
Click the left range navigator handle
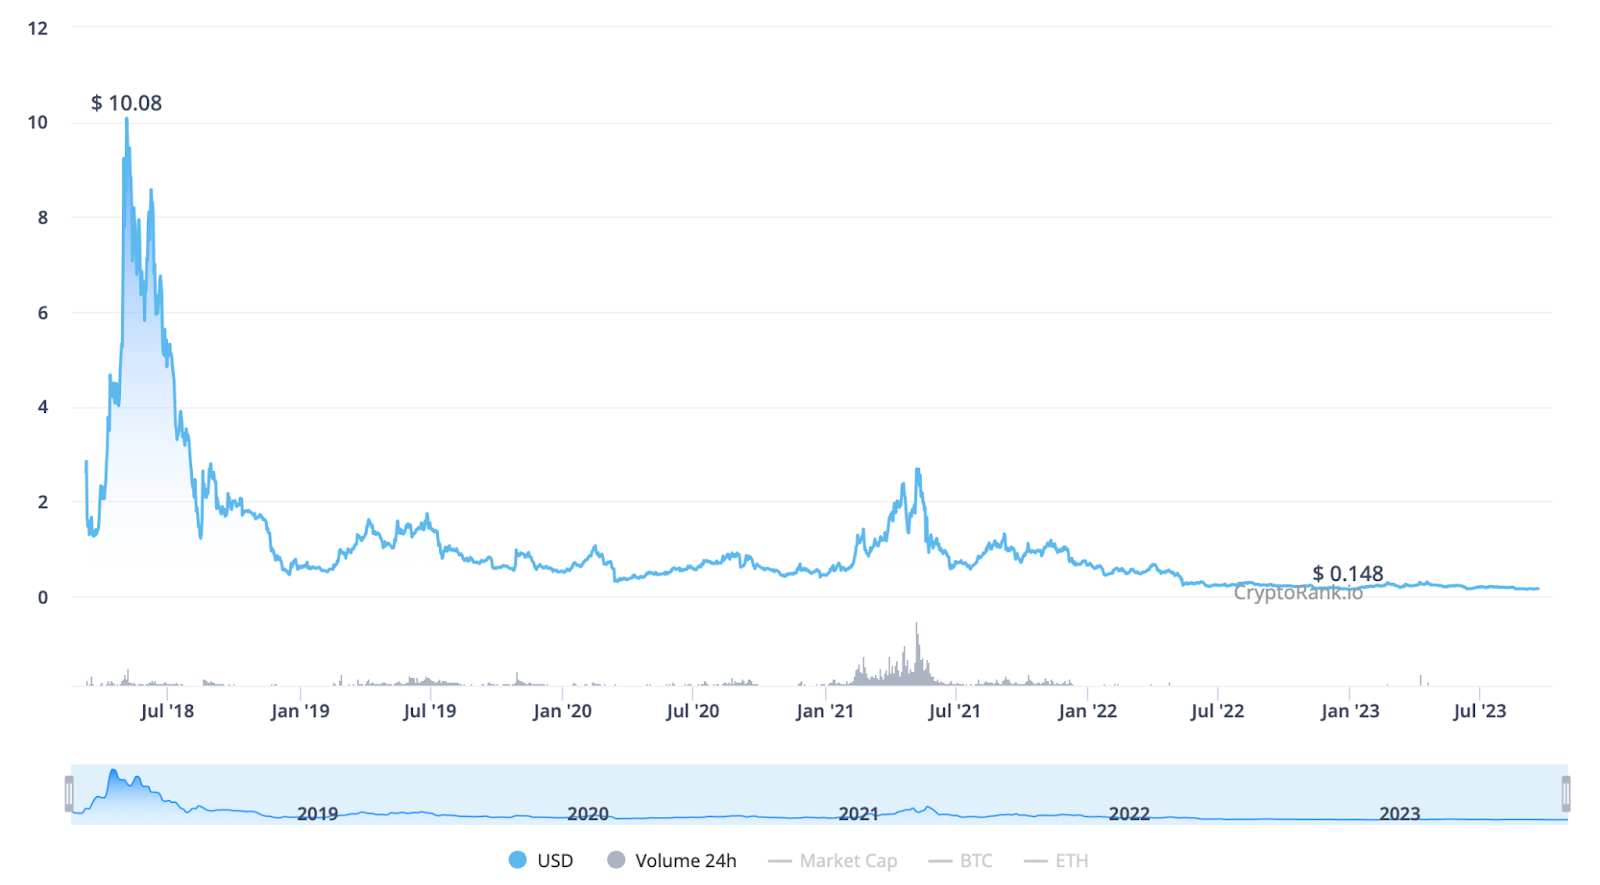[69, 794]
